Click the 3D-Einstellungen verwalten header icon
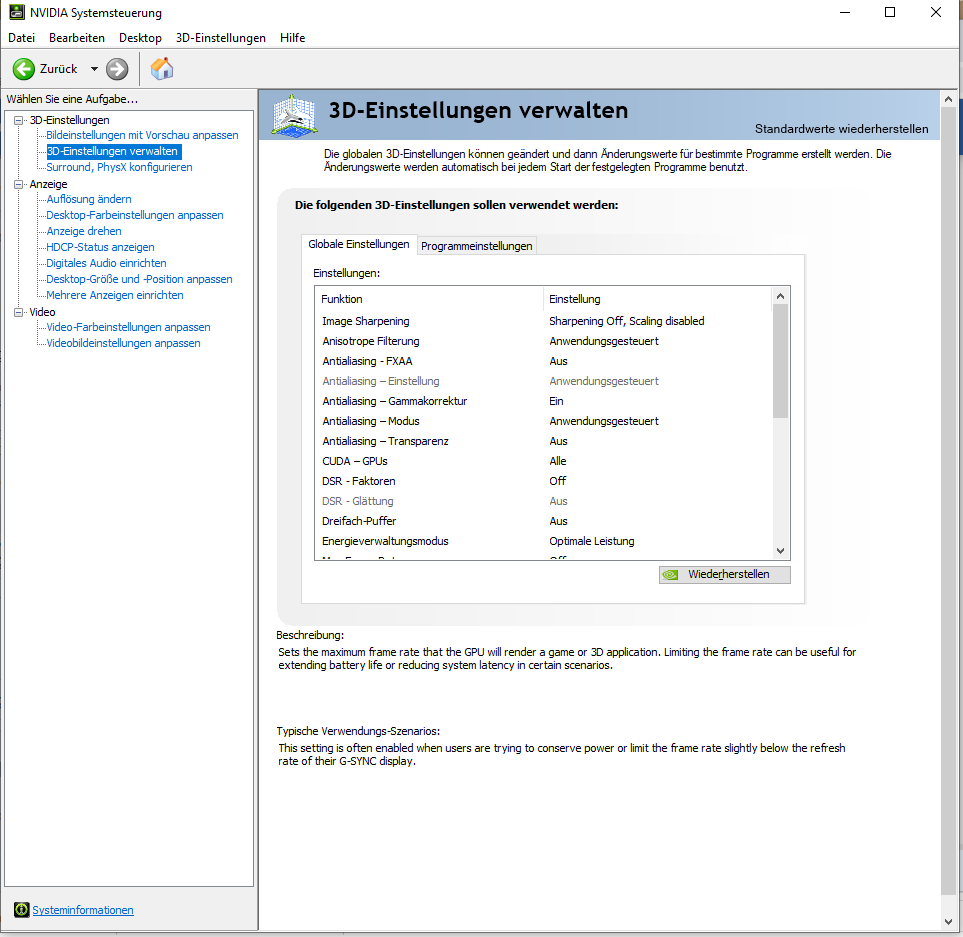 pyautogui.click(x=295, y=115)
